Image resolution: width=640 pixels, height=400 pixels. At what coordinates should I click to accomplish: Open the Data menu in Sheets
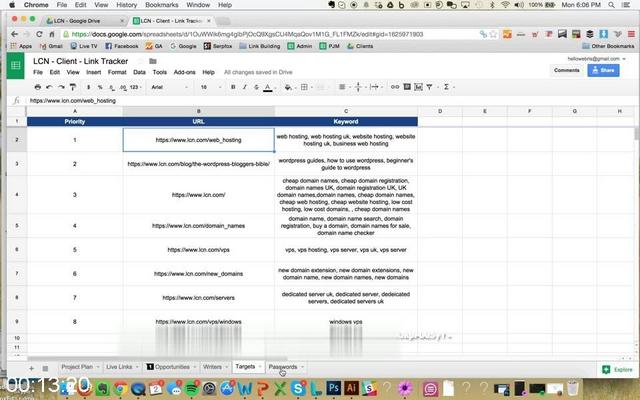pyautogui.click(x=139, y=72)
